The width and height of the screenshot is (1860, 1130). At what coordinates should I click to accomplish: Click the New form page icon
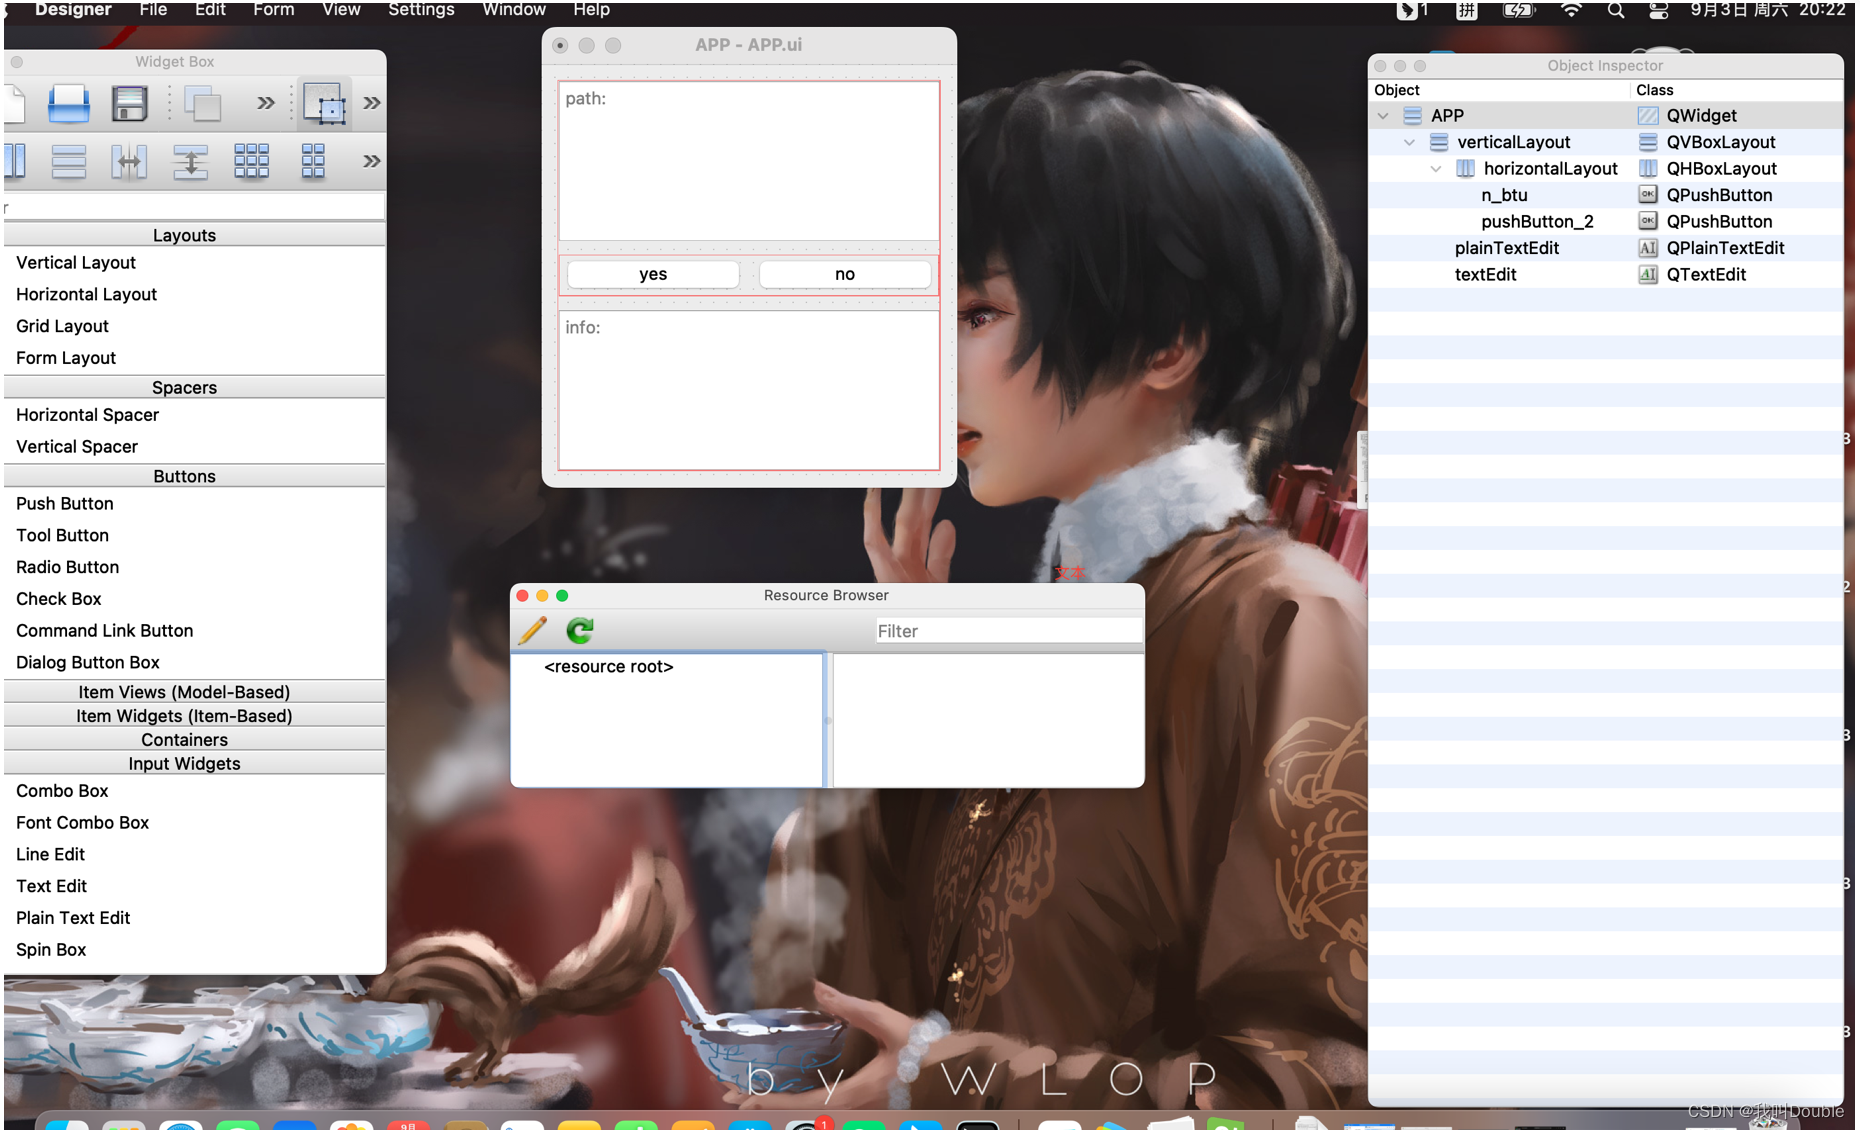(x=14, y=103)
